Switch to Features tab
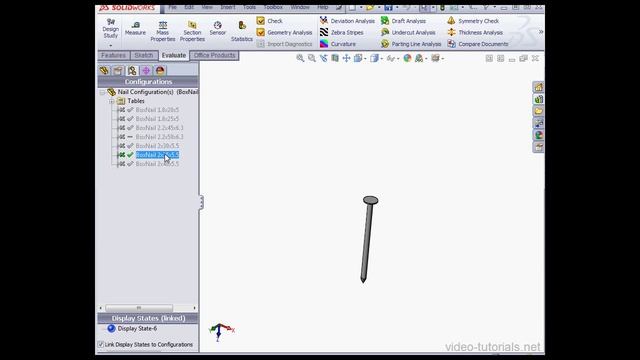 (x=113, y=55)
